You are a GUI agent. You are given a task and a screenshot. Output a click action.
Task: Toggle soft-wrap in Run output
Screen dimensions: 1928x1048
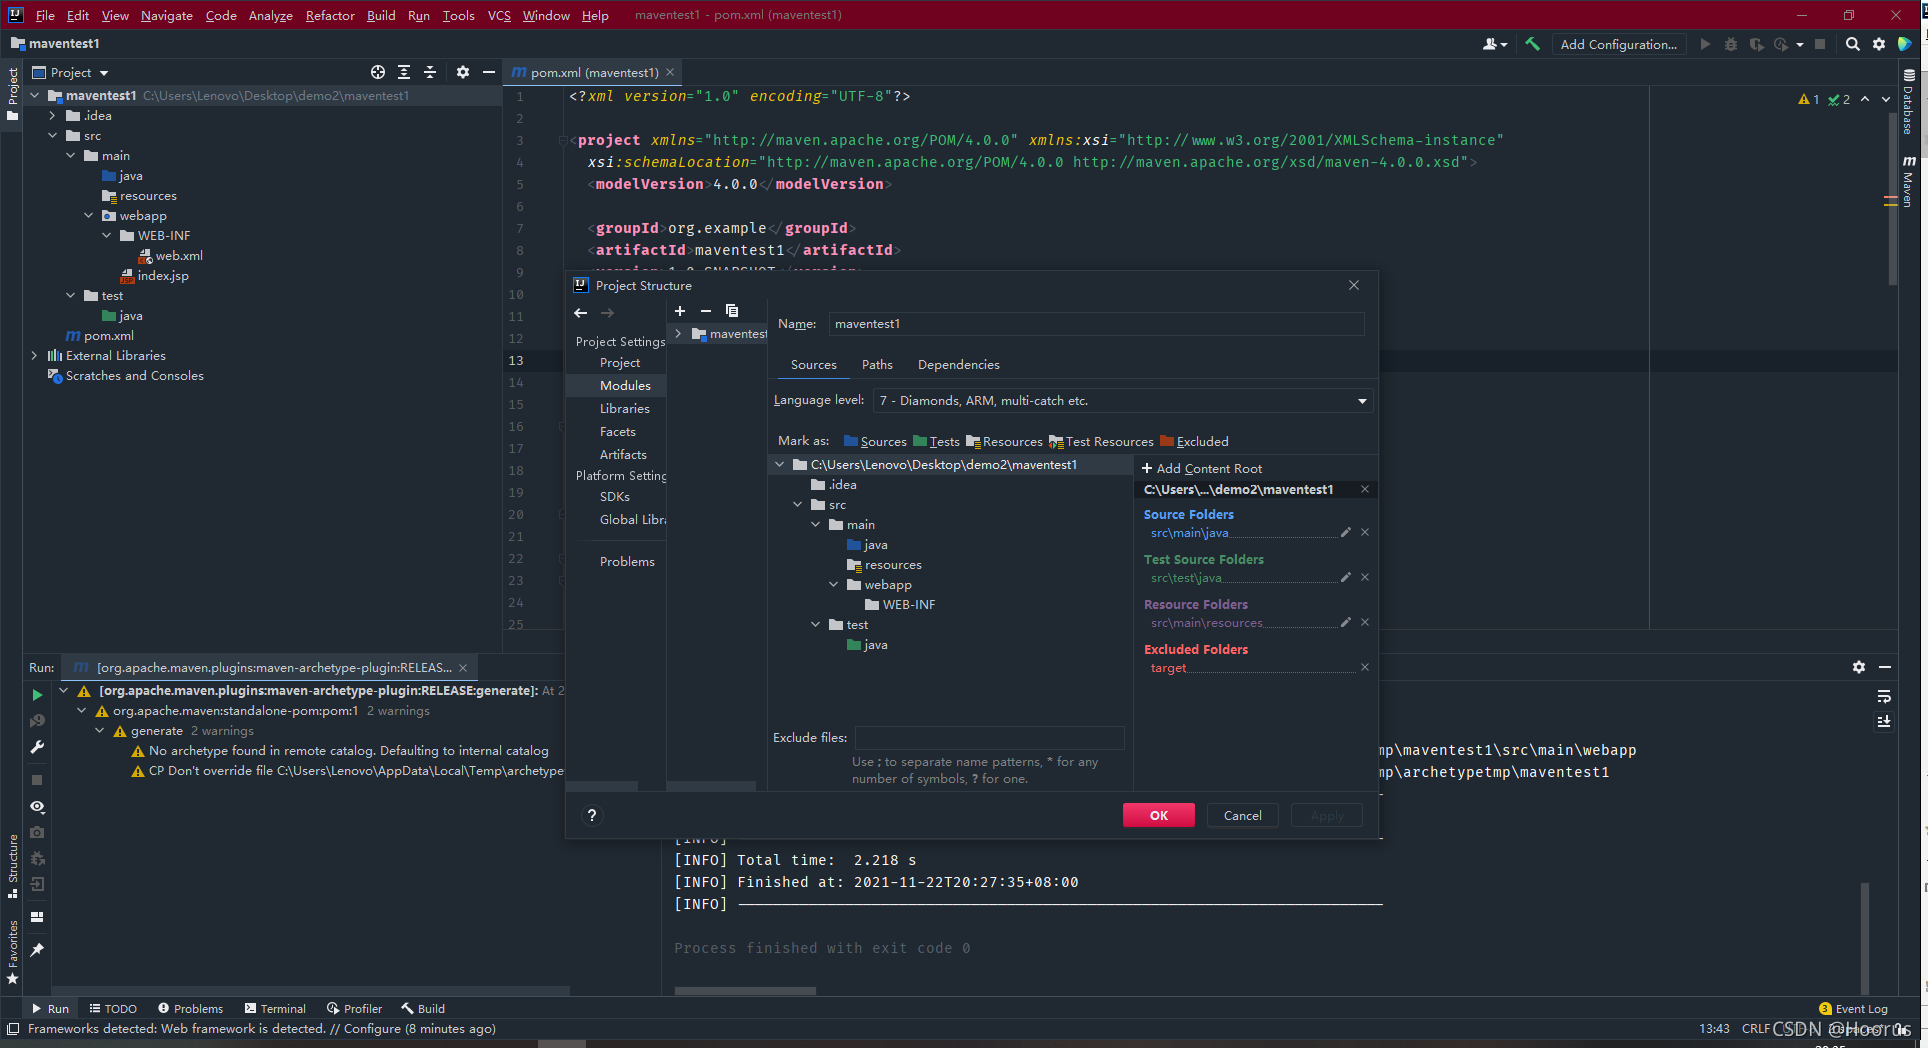(x=1884, y=696)
